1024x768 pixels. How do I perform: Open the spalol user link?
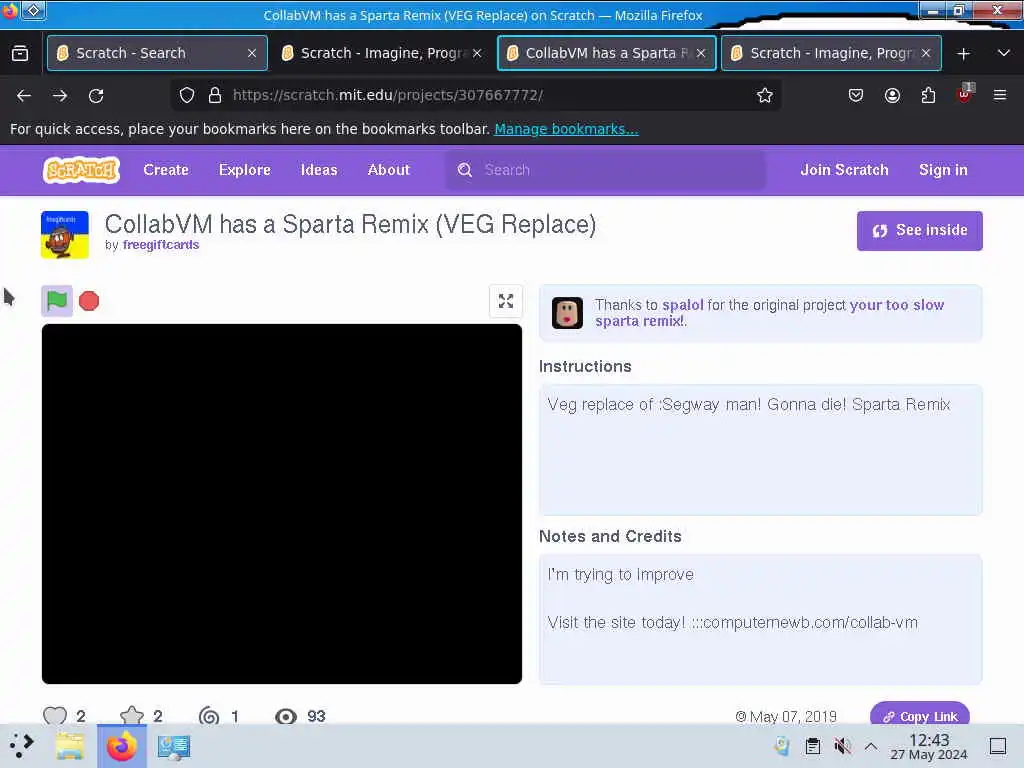point(682,305)
